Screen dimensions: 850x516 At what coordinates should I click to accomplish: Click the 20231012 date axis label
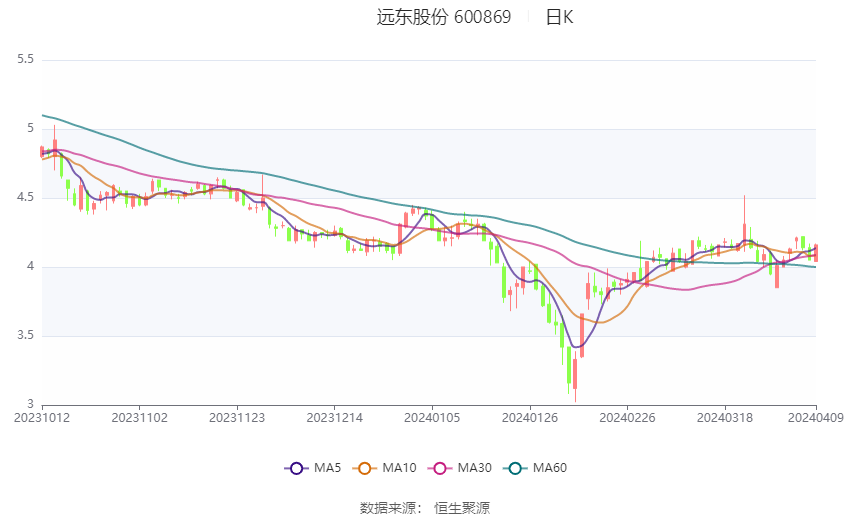pos(42,418)
